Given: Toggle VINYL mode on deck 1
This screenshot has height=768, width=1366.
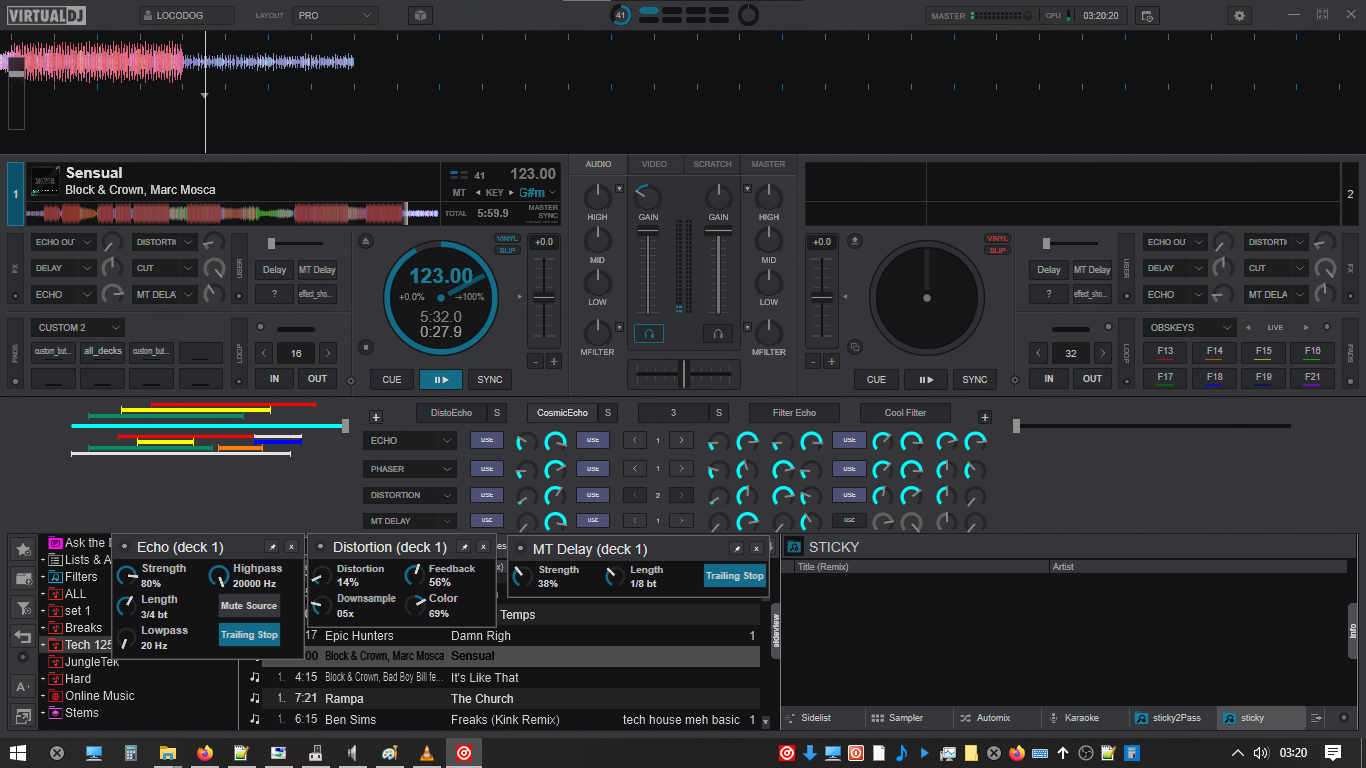Looking at the screenshot, I should coord(508,238).
